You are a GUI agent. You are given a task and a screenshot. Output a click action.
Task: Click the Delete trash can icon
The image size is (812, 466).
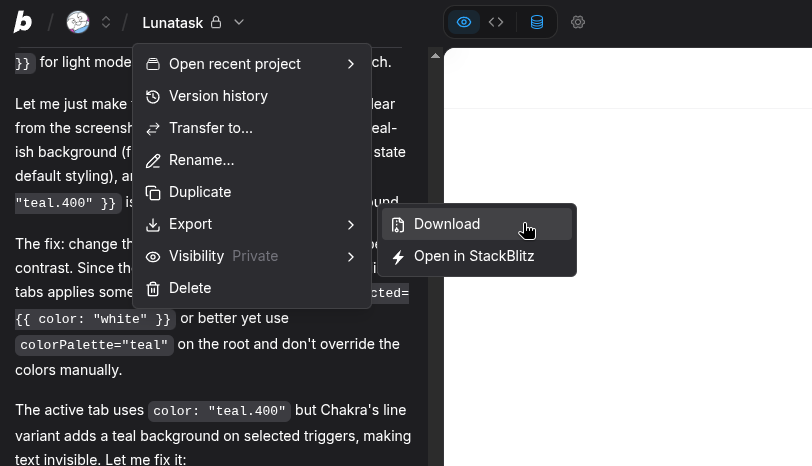pos(153,289)
